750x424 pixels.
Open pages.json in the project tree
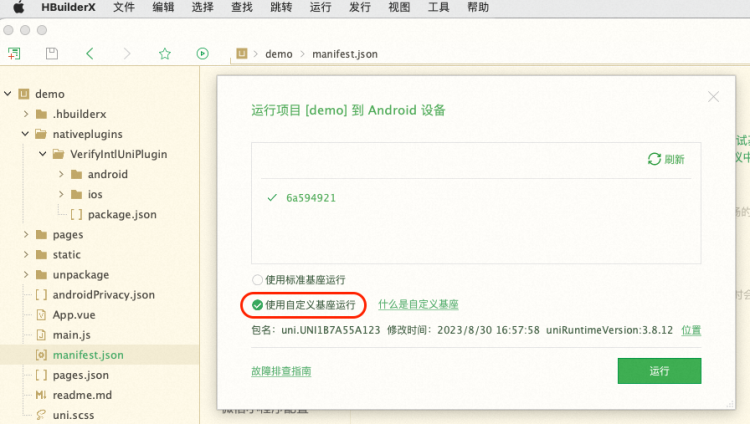pyautogui.click(x=80, y=375)
